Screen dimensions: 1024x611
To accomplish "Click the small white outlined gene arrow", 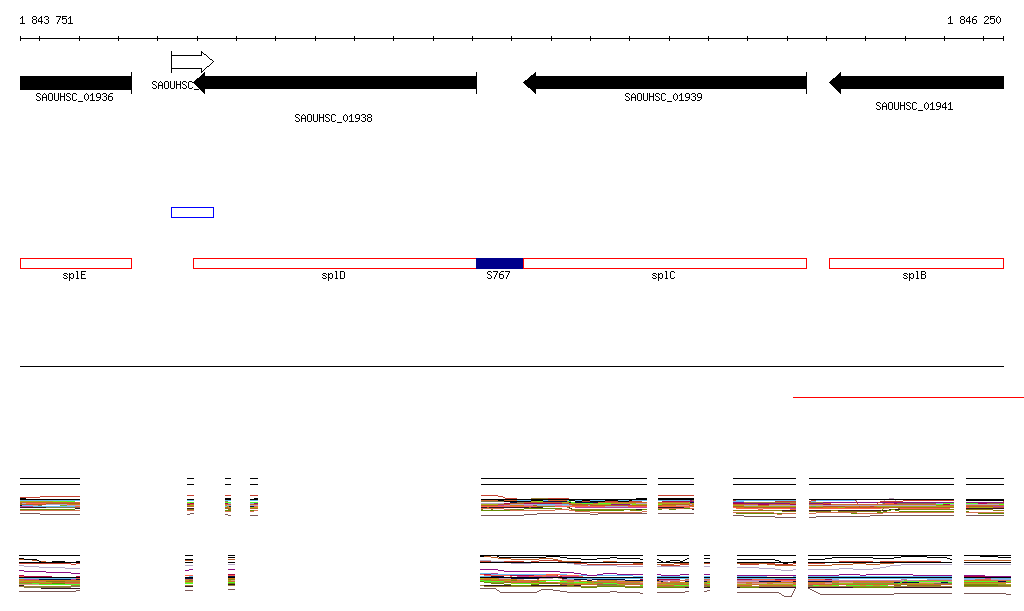I will pyautogui.click(x=192, y=62).
